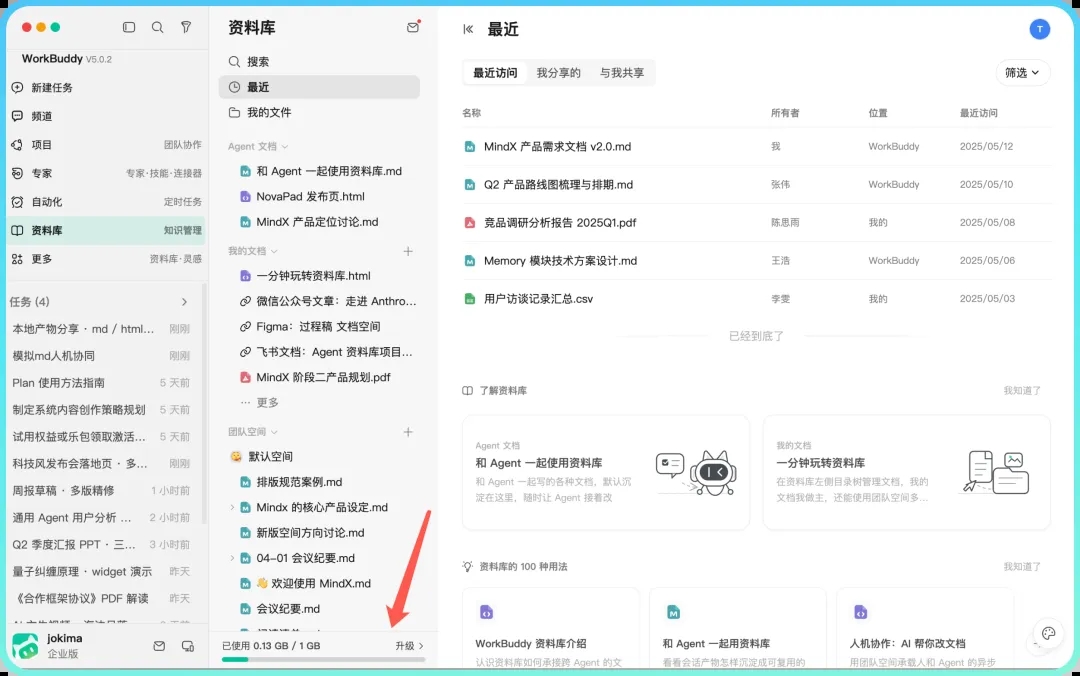Image resolution: width=1080 pixels, height=676 pixels.
Task: Open 频道 in the sidebar
Action: (107, 116)
